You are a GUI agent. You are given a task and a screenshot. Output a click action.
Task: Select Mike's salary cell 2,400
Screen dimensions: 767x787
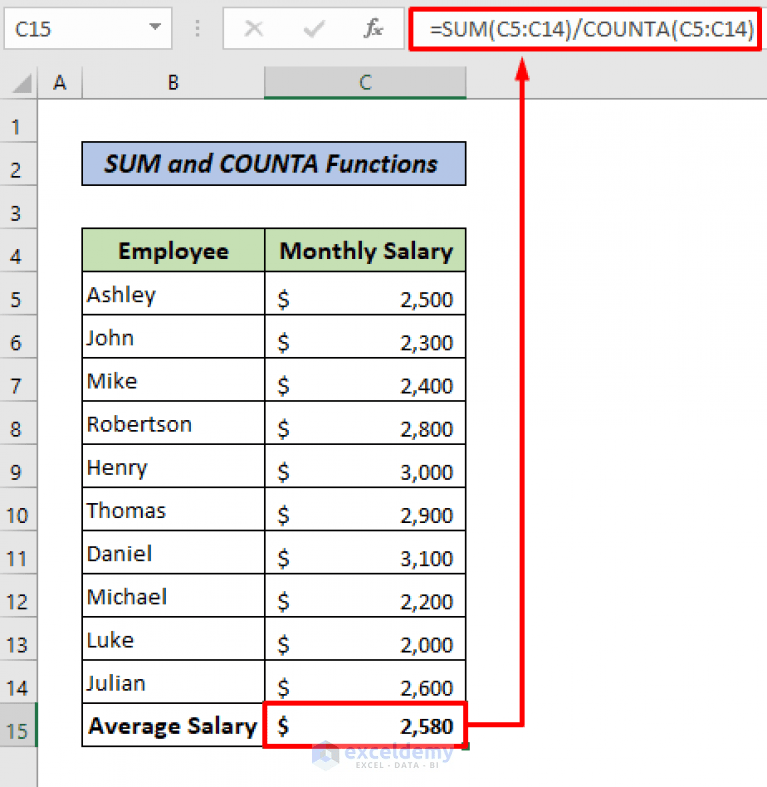click(x=365, y=380)
